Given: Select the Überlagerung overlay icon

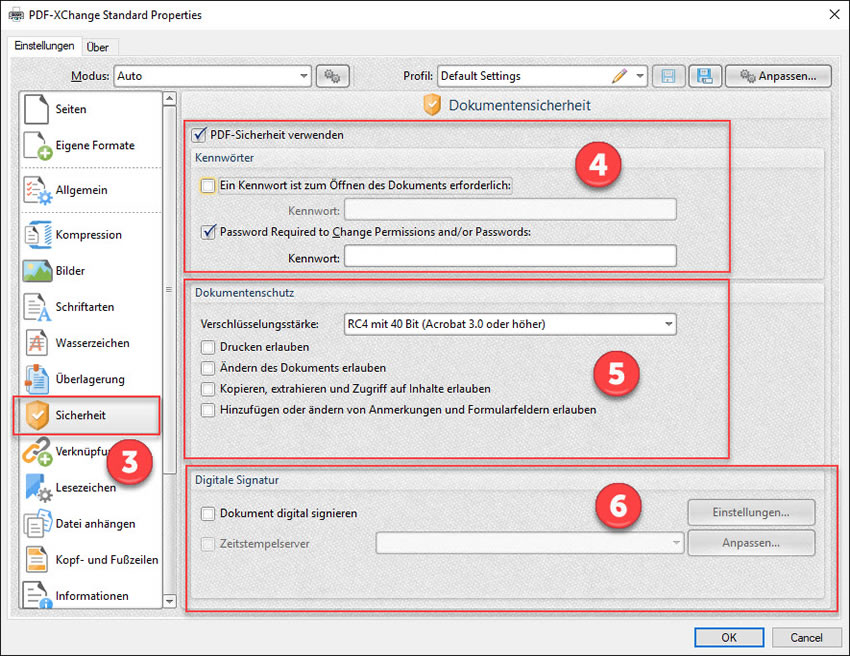Looking at the screenshot, I should (37, 379).
